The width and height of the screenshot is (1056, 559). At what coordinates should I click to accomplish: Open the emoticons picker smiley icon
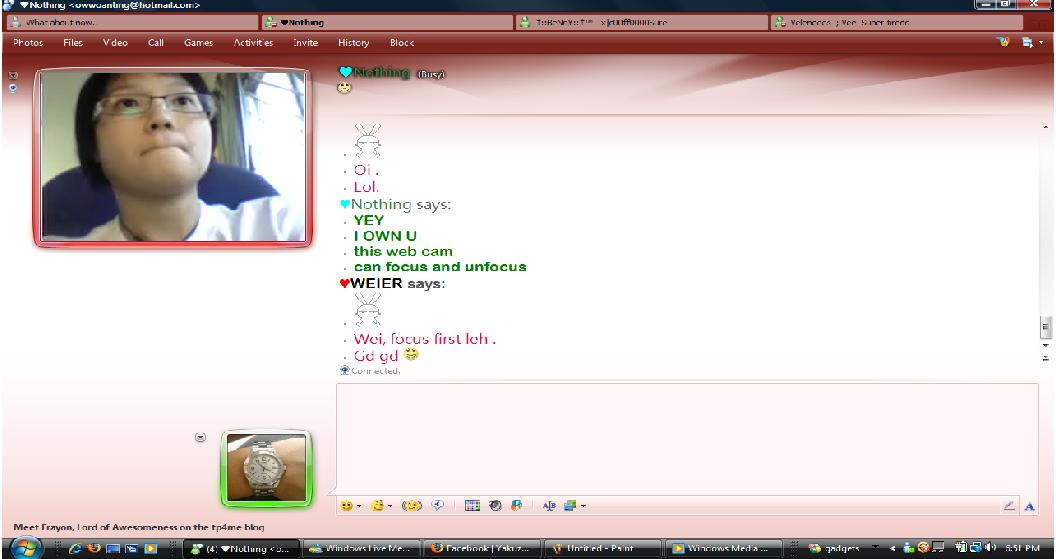pyautogui.click(x=346, y=506)
